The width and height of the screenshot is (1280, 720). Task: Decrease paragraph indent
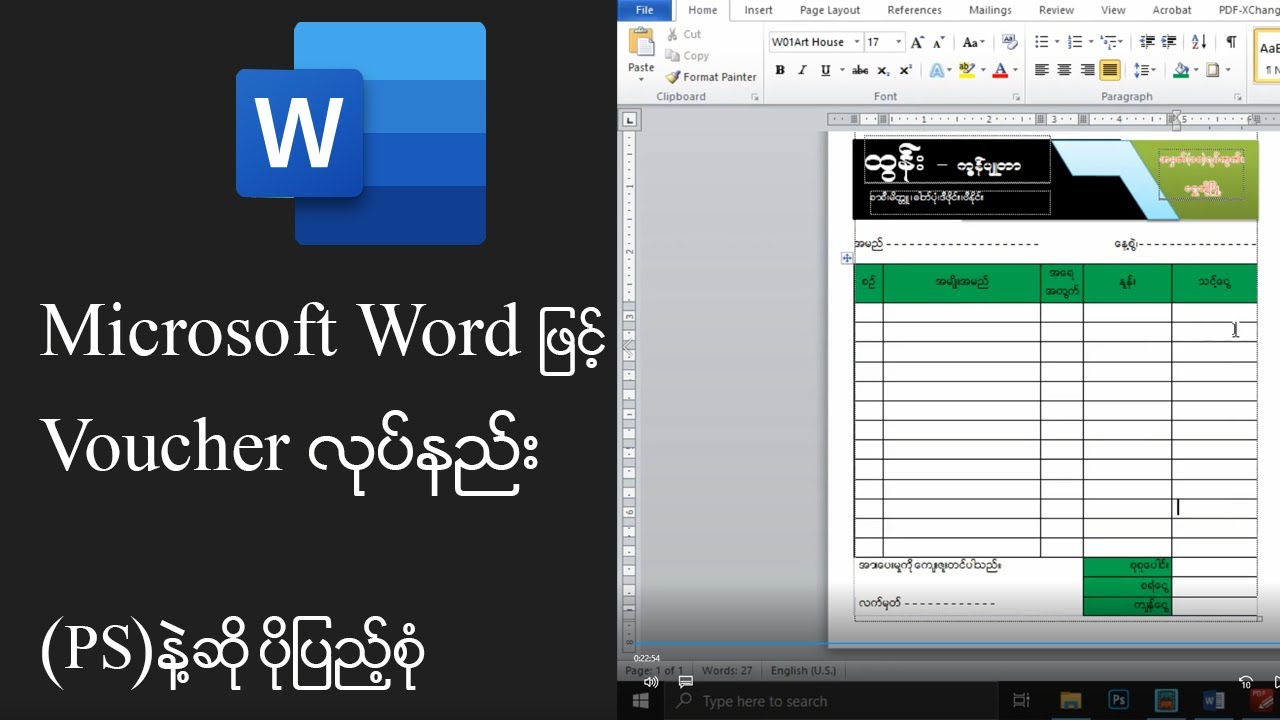pyautogui.click(x=1146, y=42)
